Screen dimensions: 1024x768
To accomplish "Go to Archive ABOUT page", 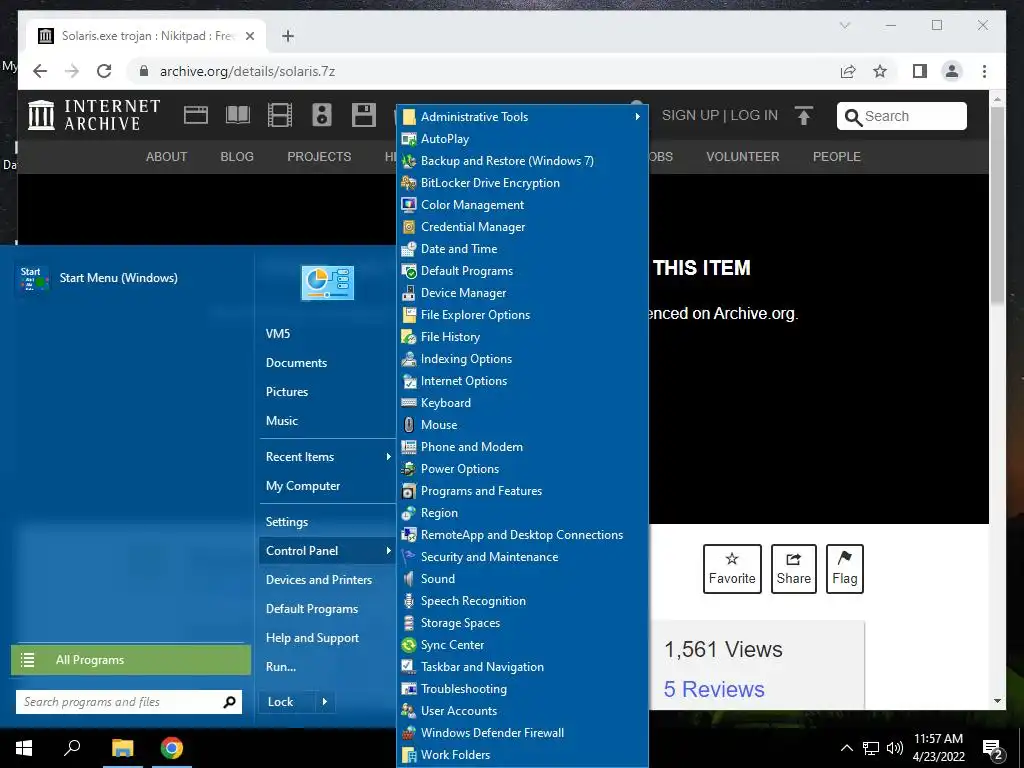I will [167, 157].
